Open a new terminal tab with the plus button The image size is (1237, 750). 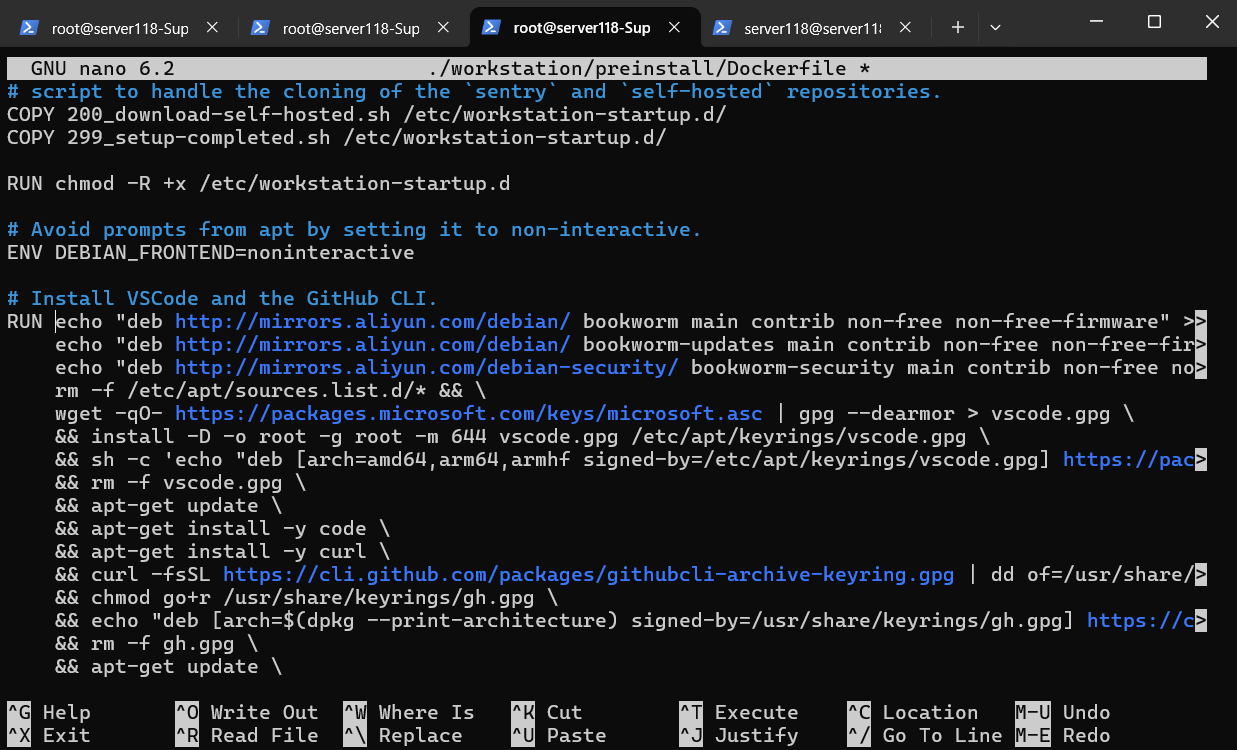point(958,28)
